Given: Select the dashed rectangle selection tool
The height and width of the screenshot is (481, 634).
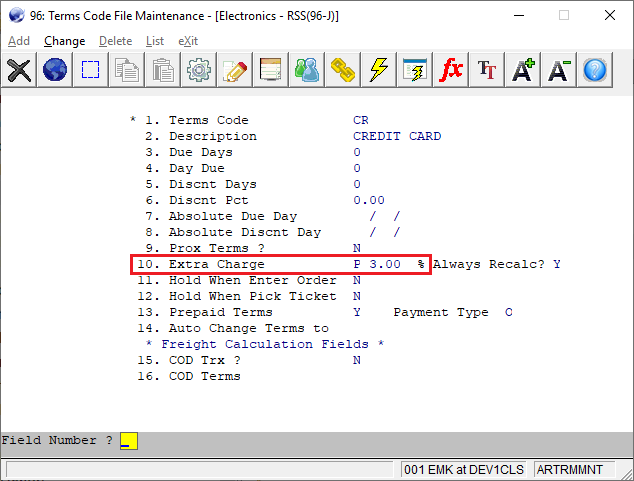Looking at the screenshot, I should 91,70.
